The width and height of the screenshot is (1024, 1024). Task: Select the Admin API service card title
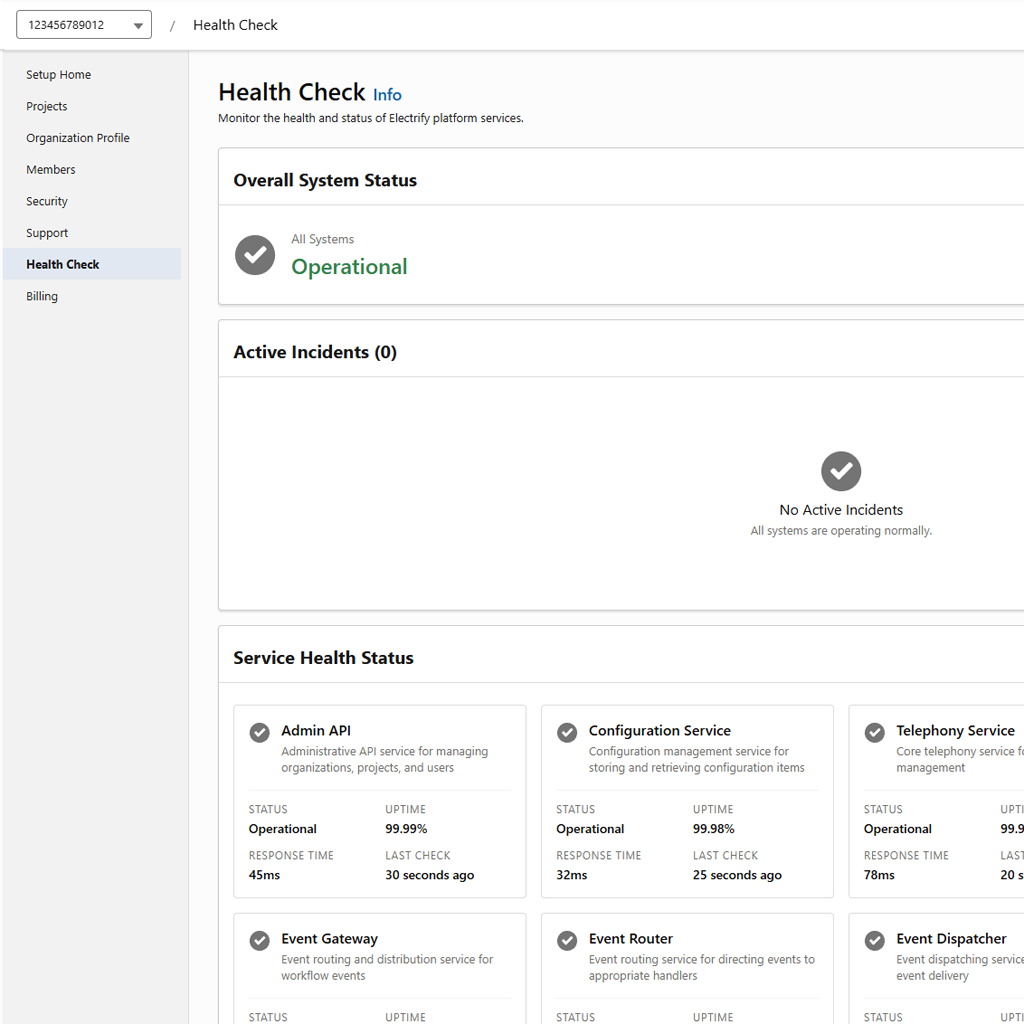pos(316,731)
